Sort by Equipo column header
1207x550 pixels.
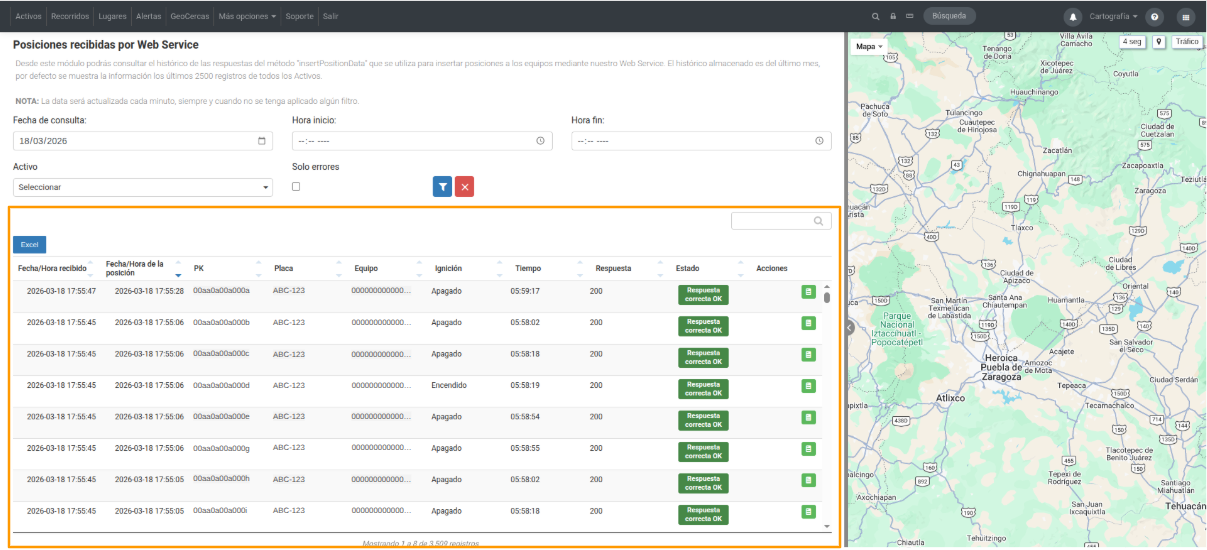pos(389,268)
